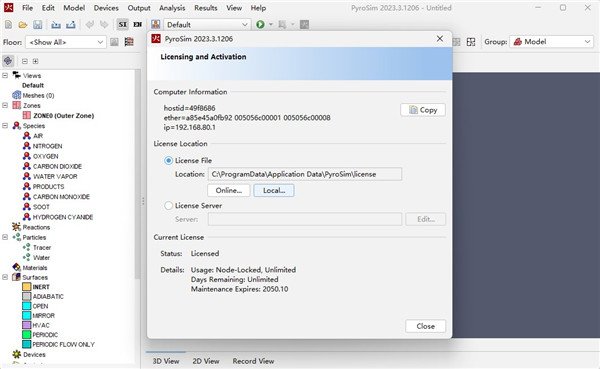Switch to the 2D View tab

coord(205,361)
